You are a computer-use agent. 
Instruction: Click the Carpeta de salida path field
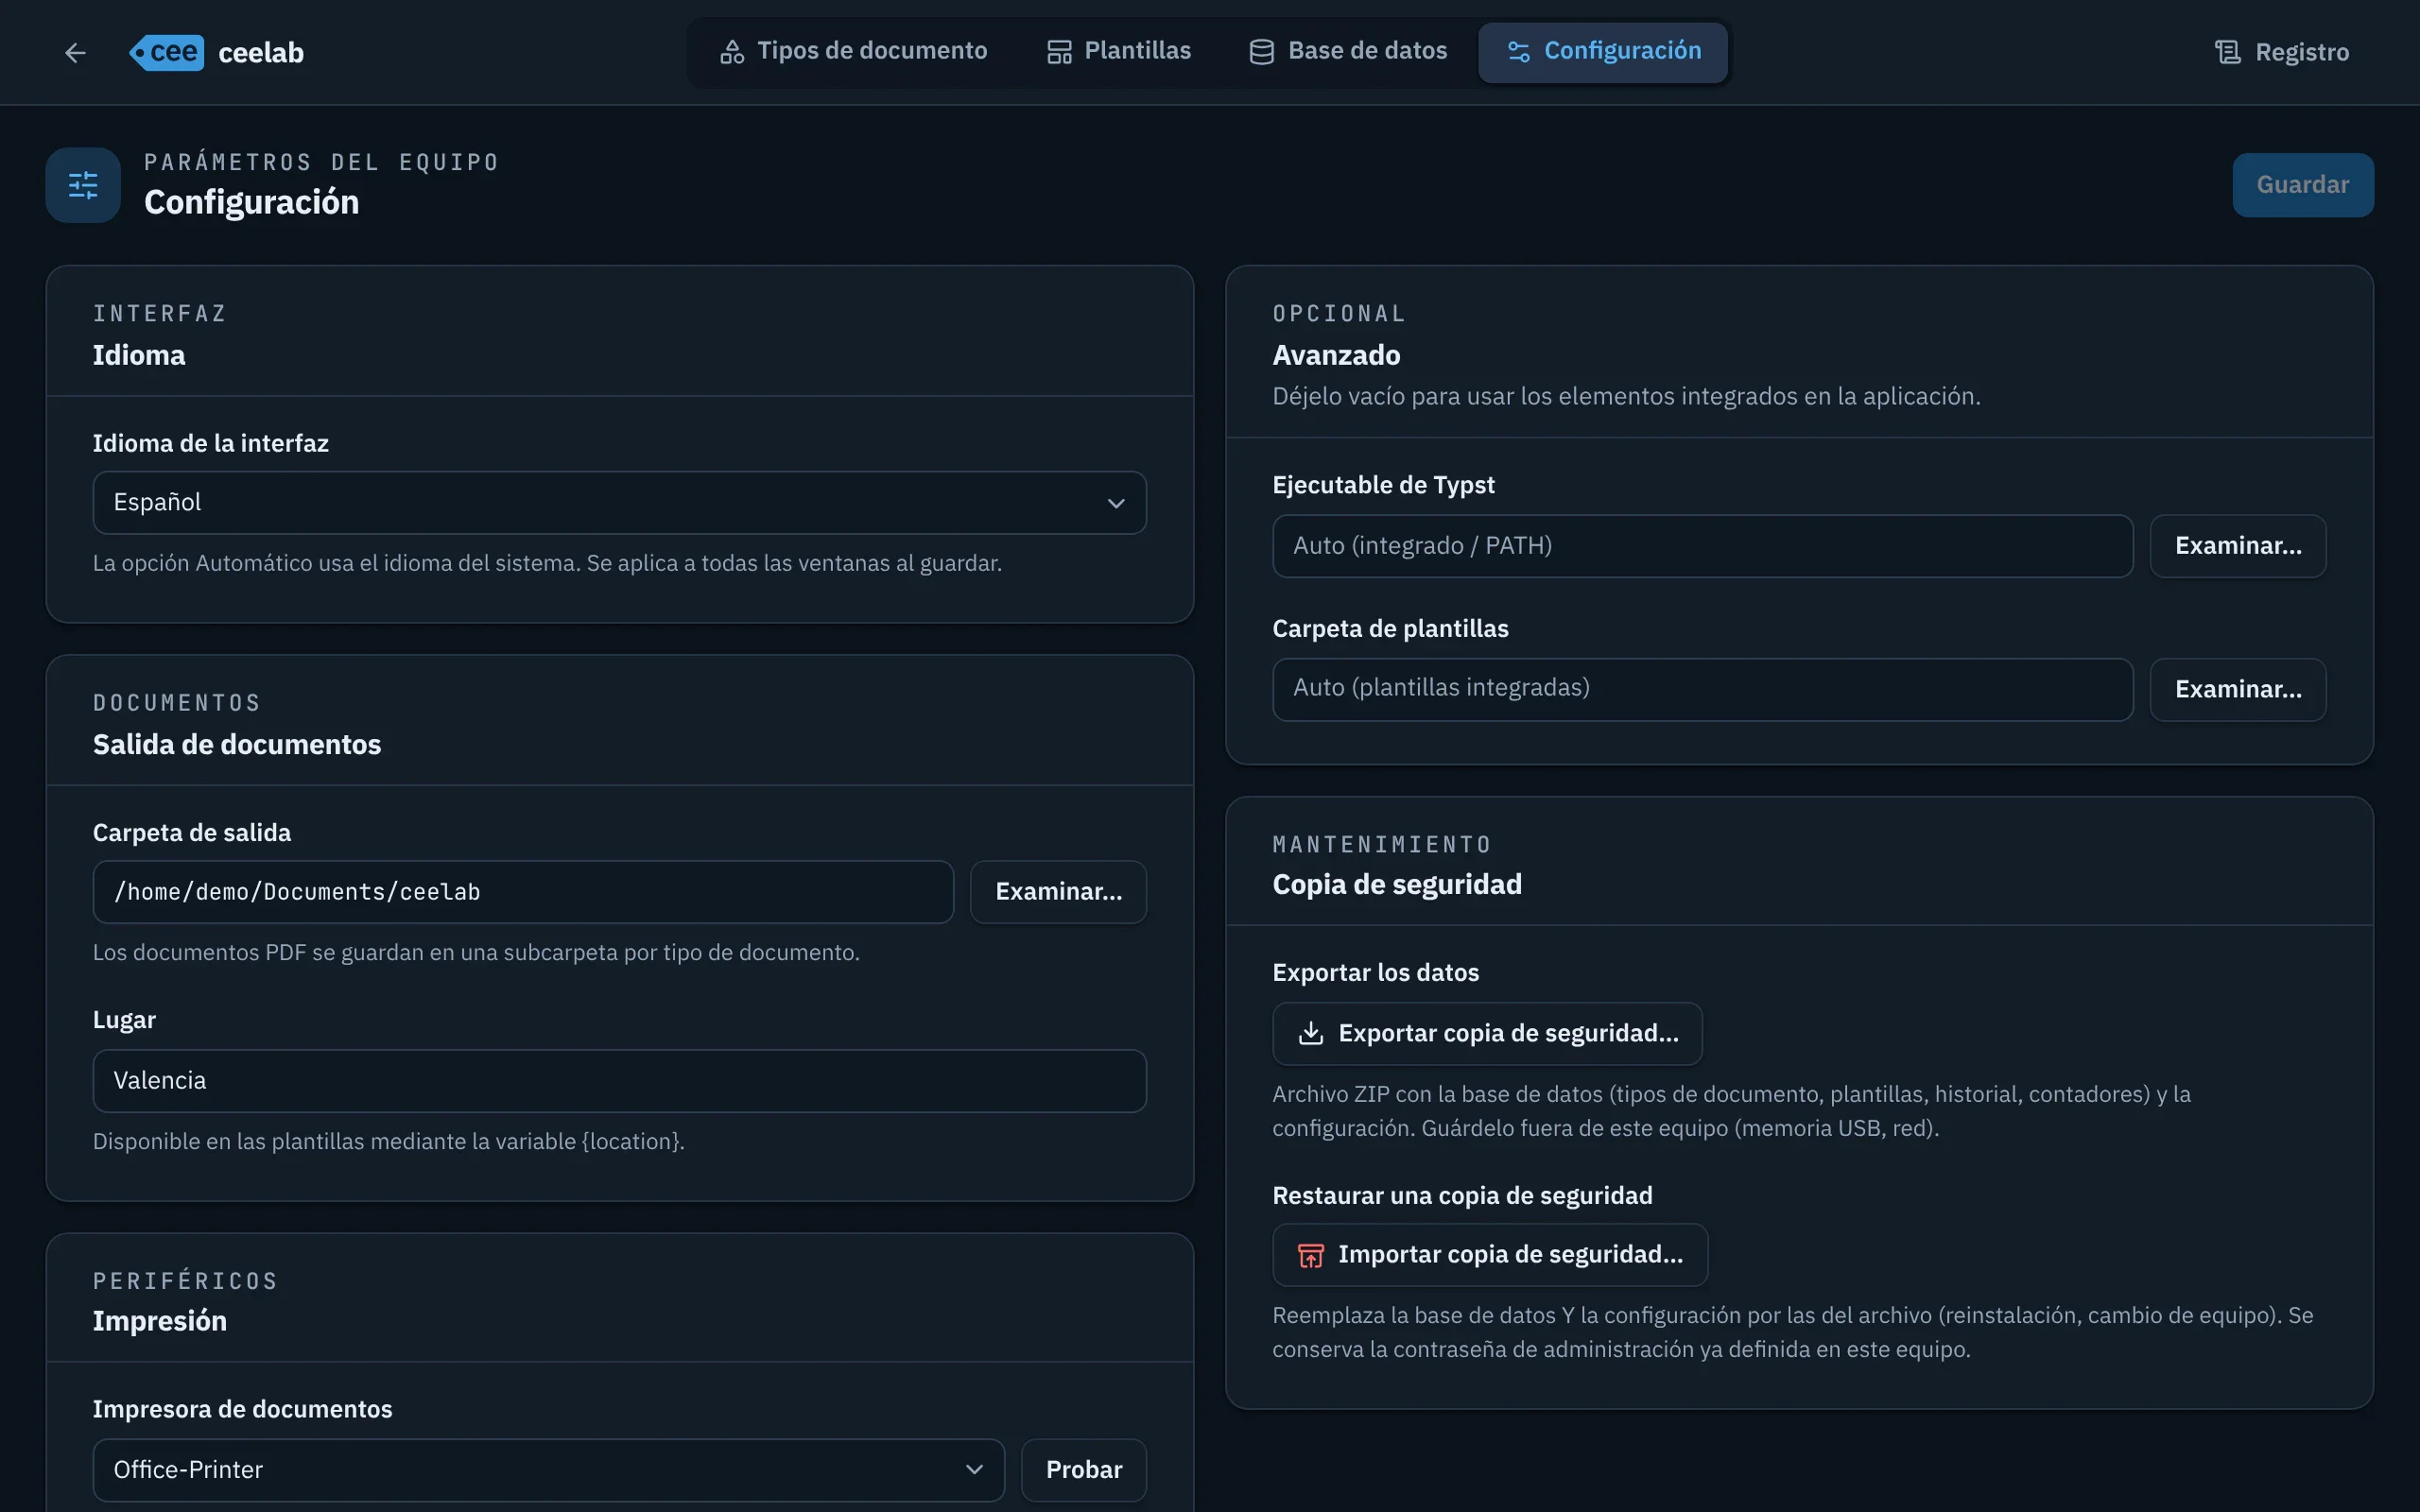(523, 892)
